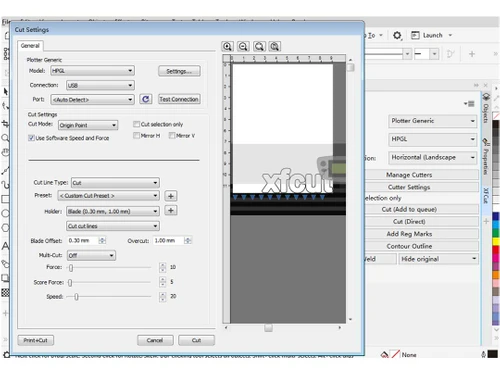Viewport: 500px width, 375px height.
Task: Click Cut (Add to queue) button
Action: click(422, 209)
